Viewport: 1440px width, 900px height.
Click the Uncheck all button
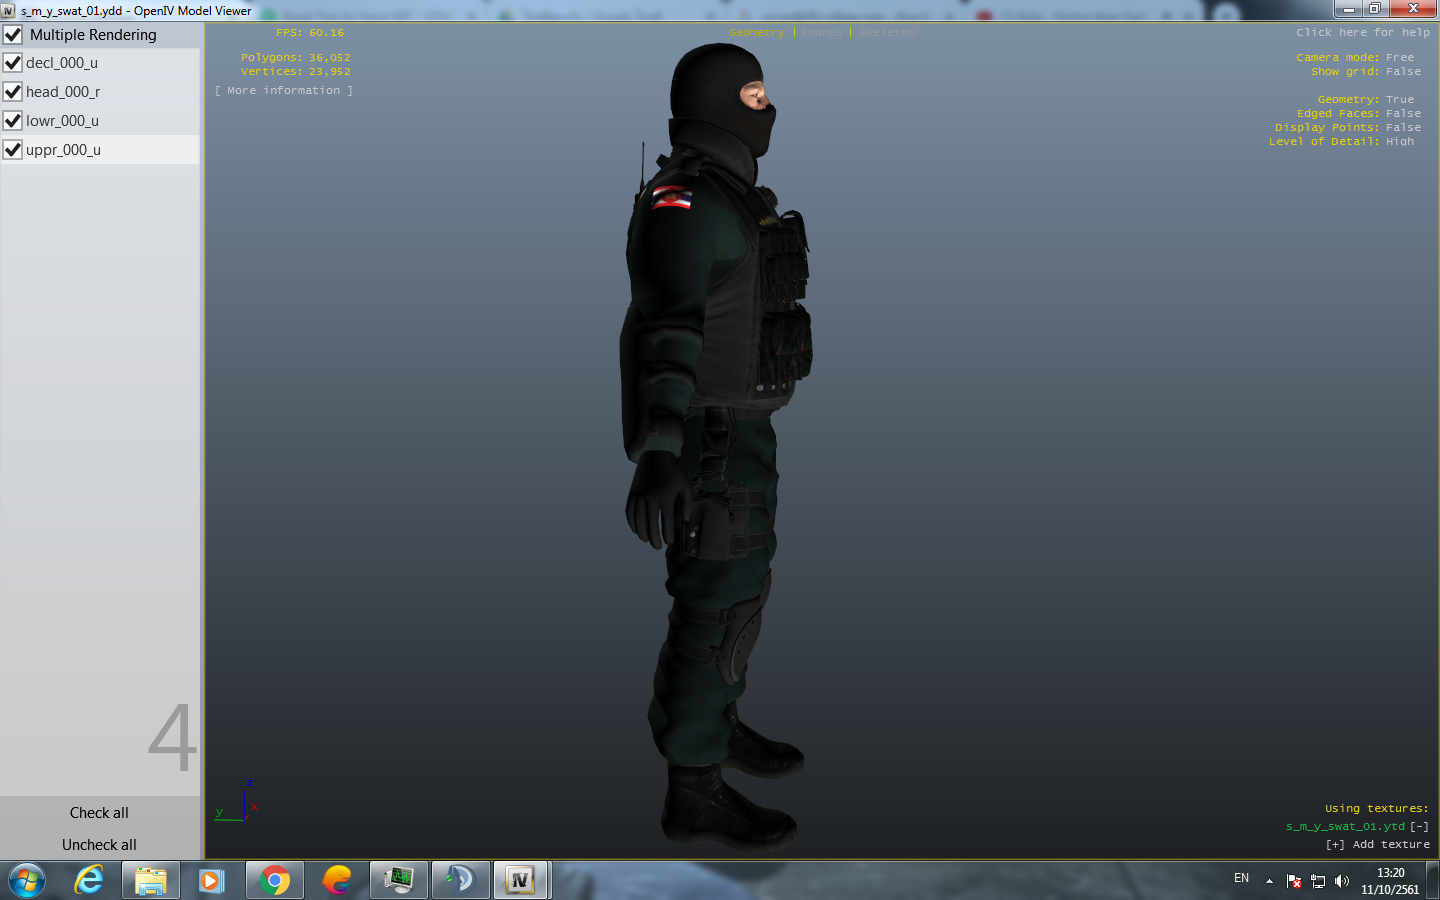(99, 845)
